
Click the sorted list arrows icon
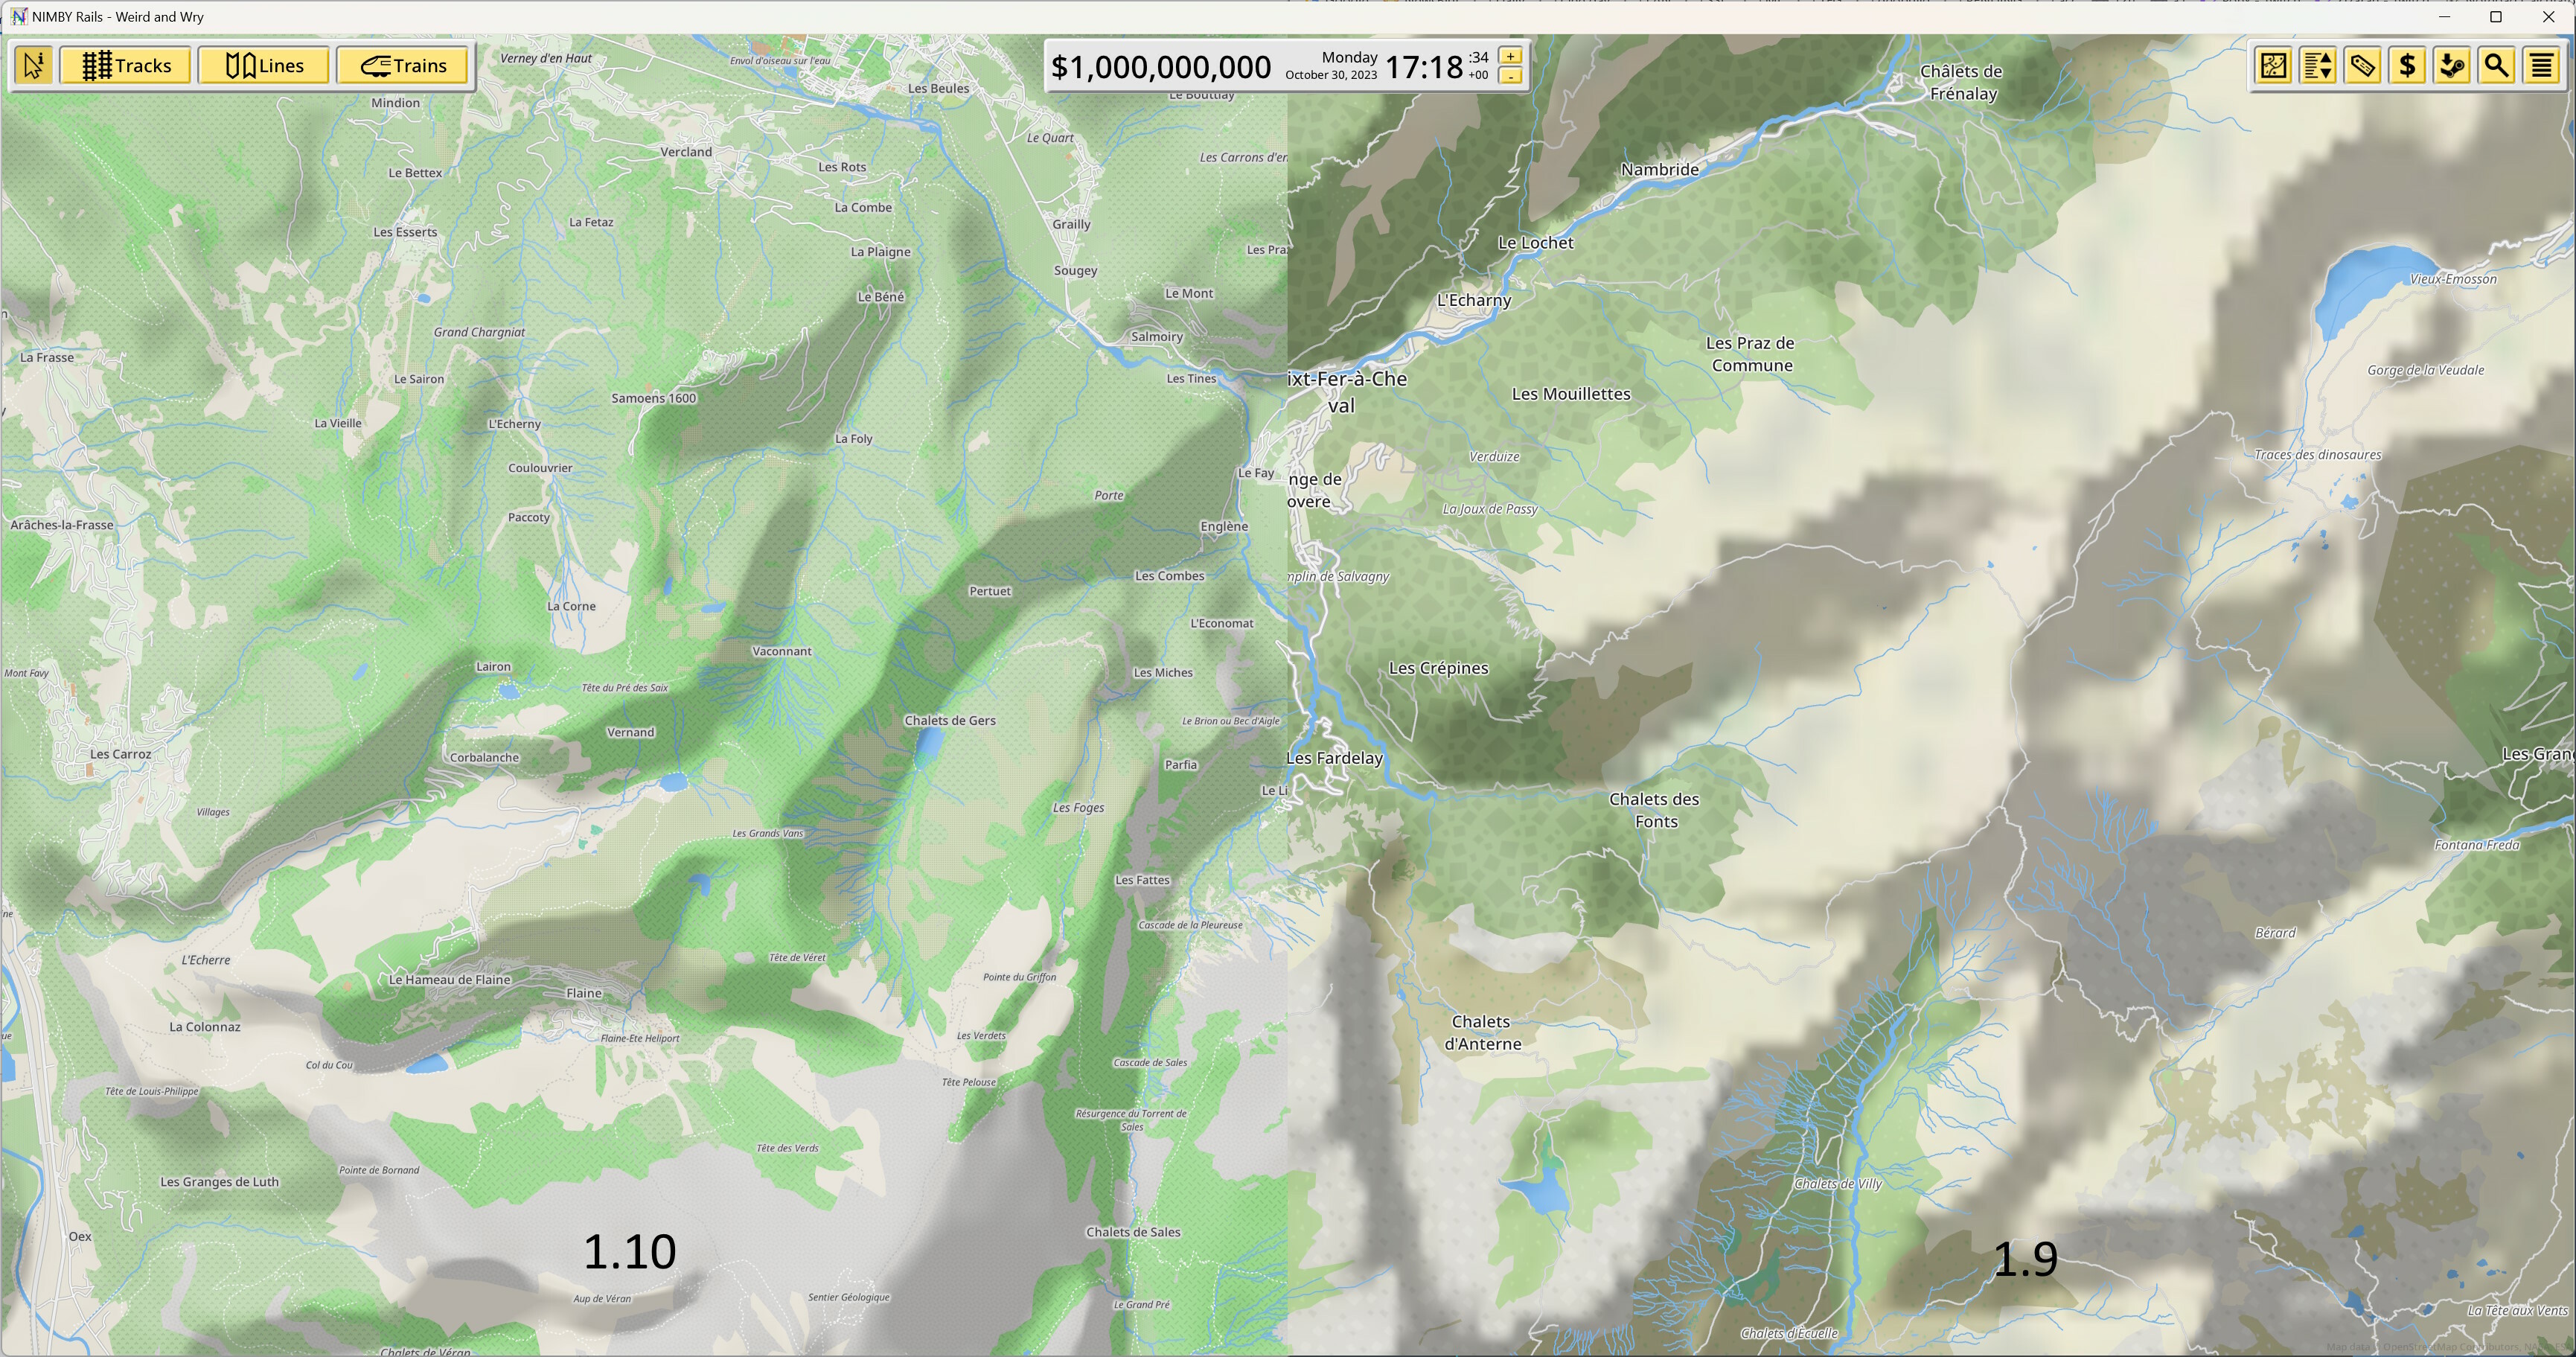(x=2318, y=66)
